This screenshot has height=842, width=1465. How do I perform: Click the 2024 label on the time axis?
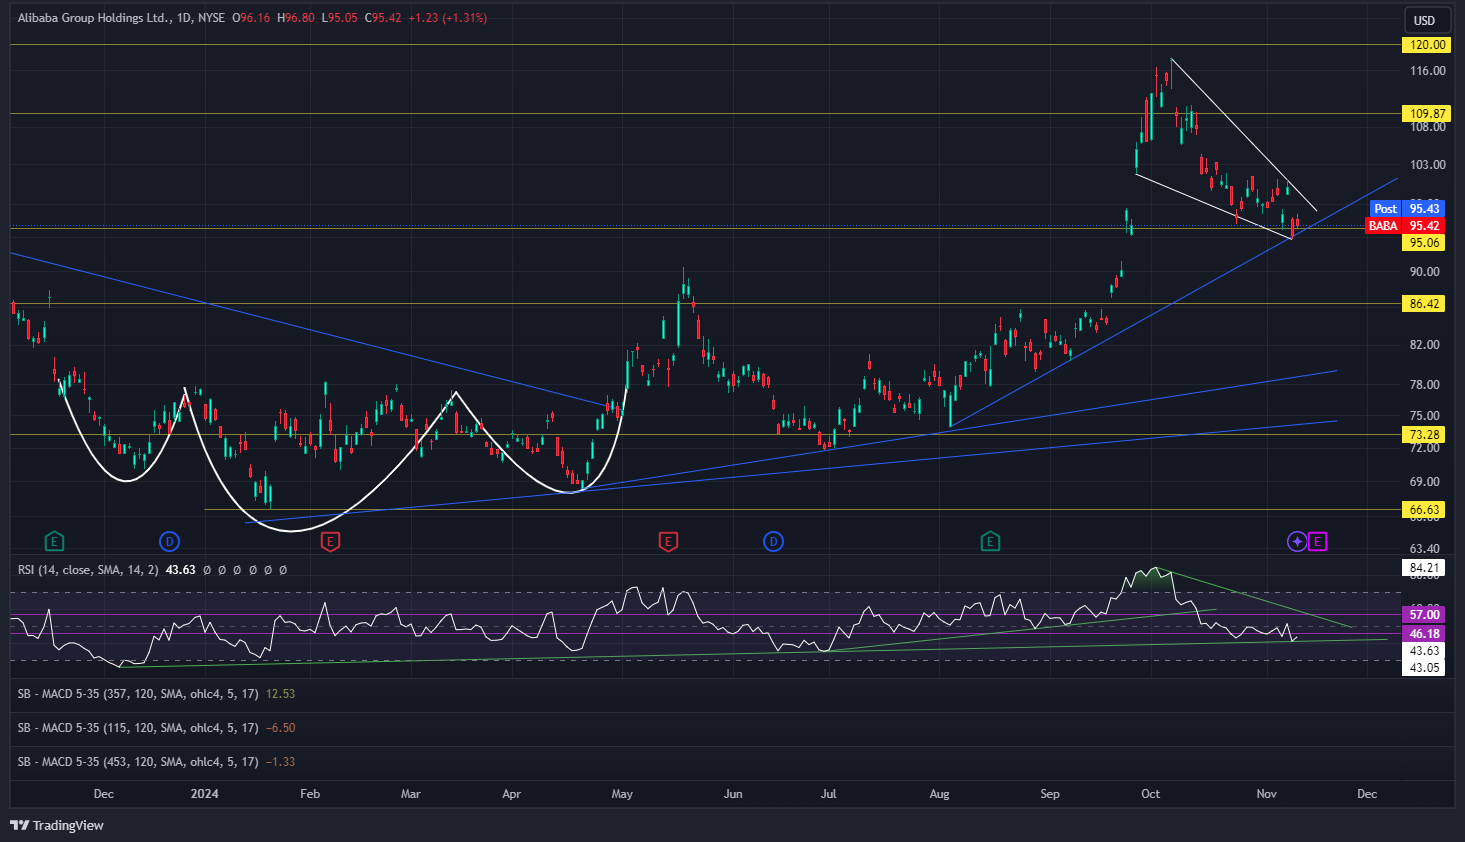[x=204, y=794]
